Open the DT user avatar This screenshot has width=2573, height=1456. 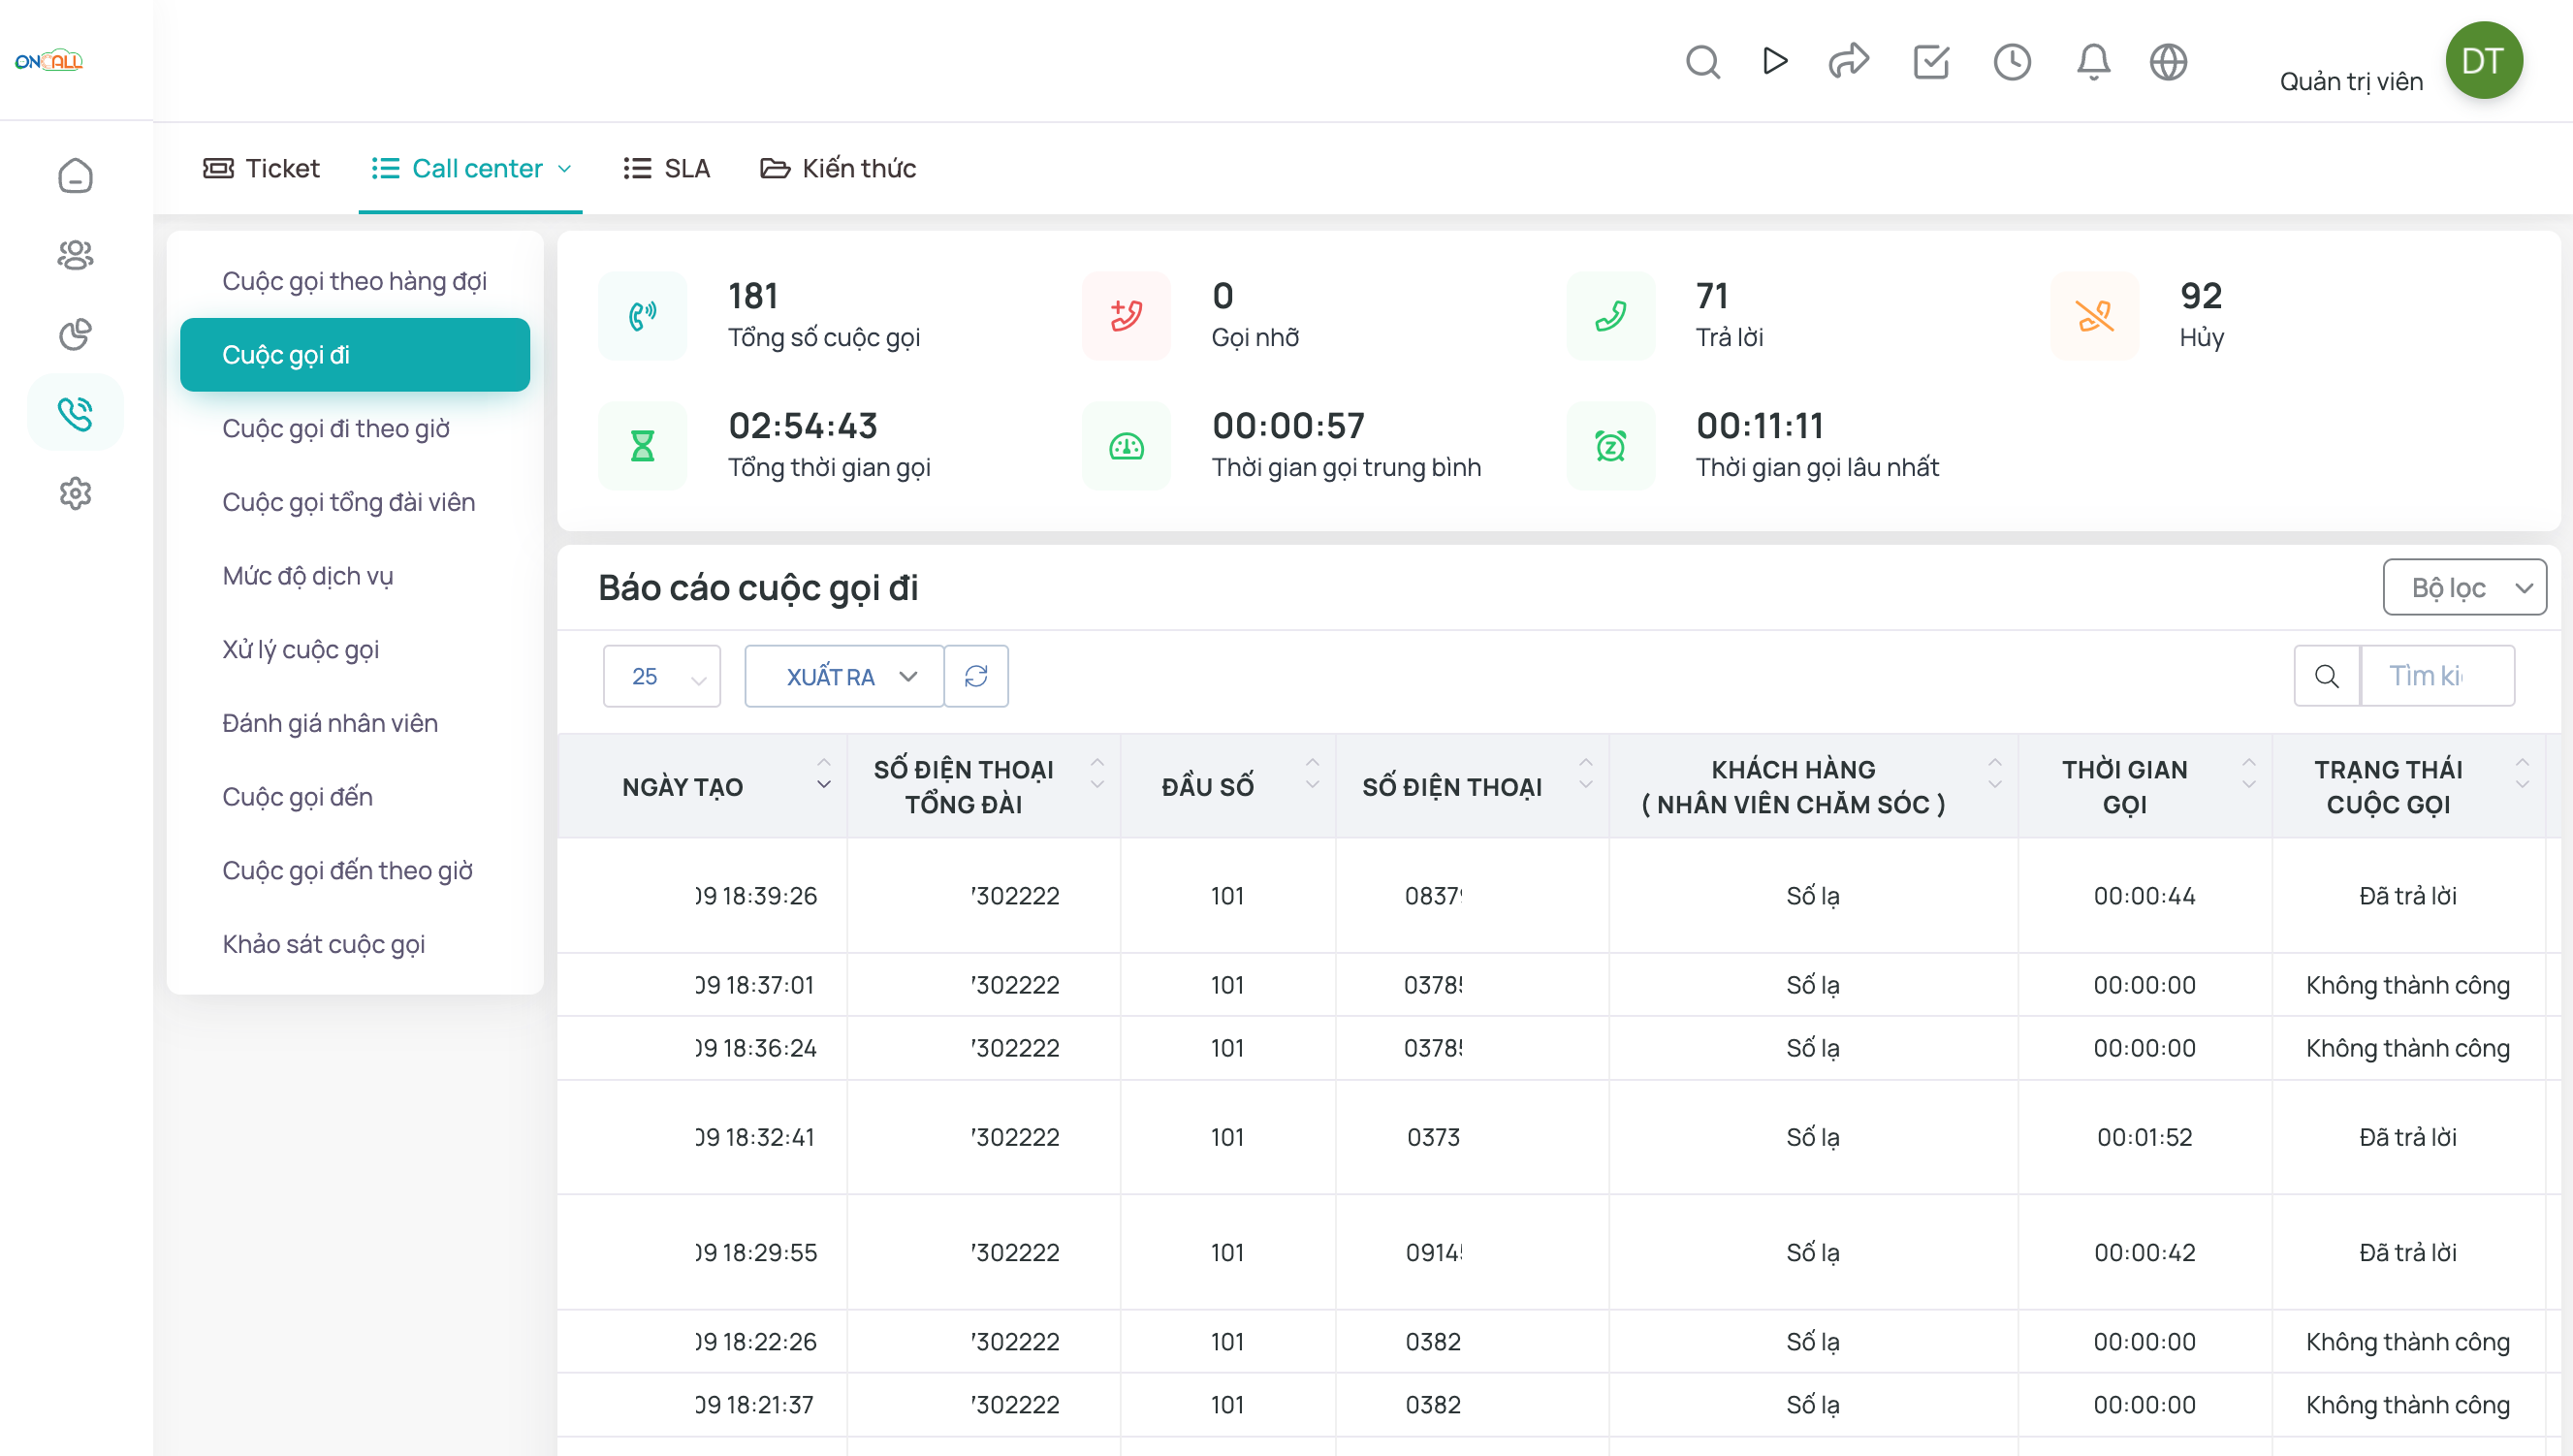pyautogui.click(x=2483, y=60)
